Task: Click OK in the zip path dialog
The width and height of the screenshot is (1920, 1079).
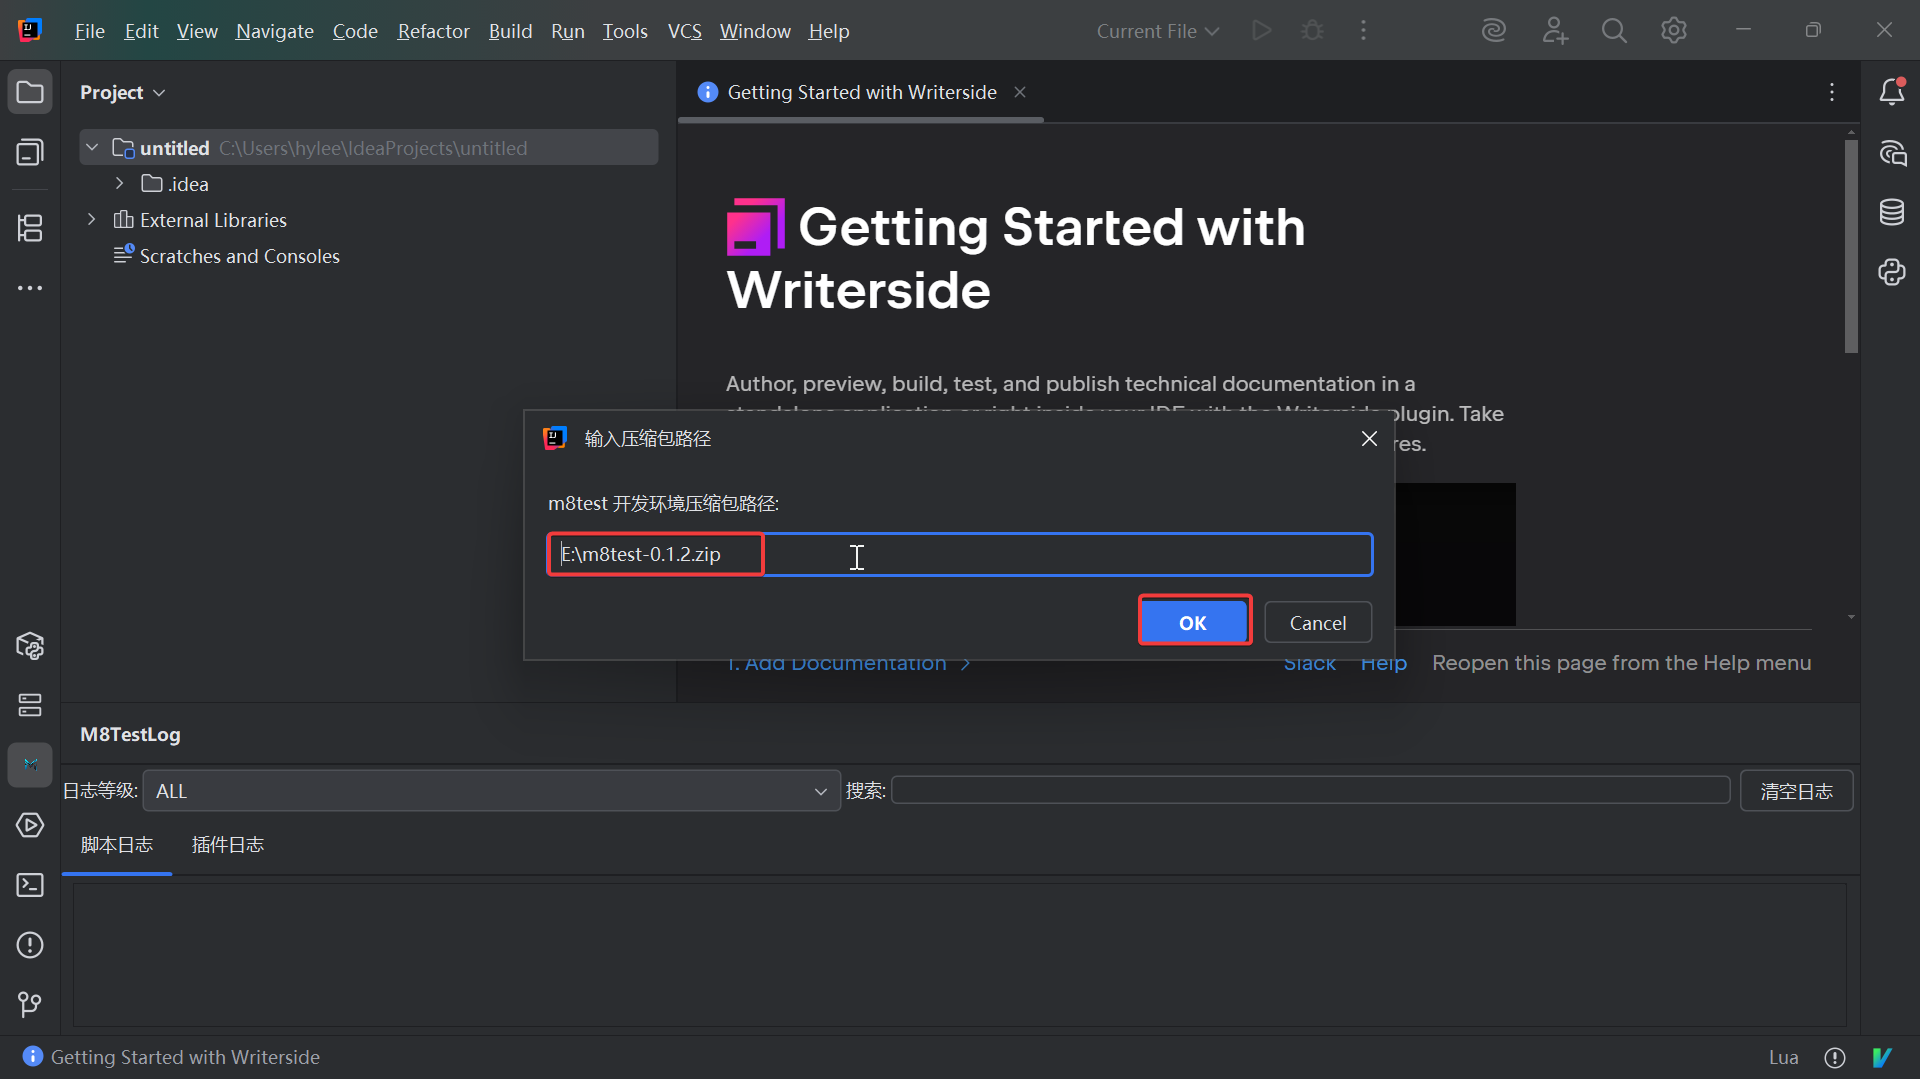Action: [1193, 622]
